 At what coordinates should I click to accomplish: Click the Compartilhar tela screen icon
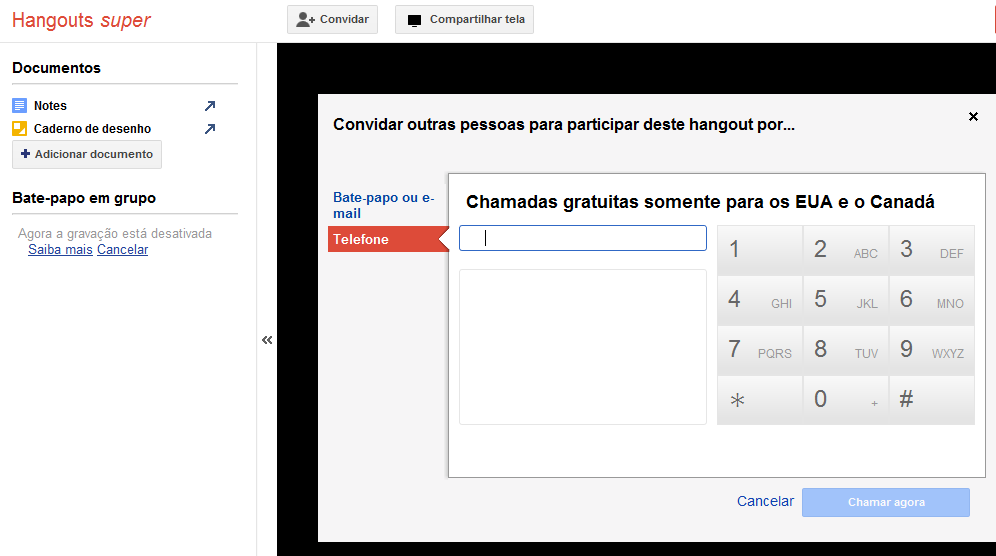(x=414, y=20)
